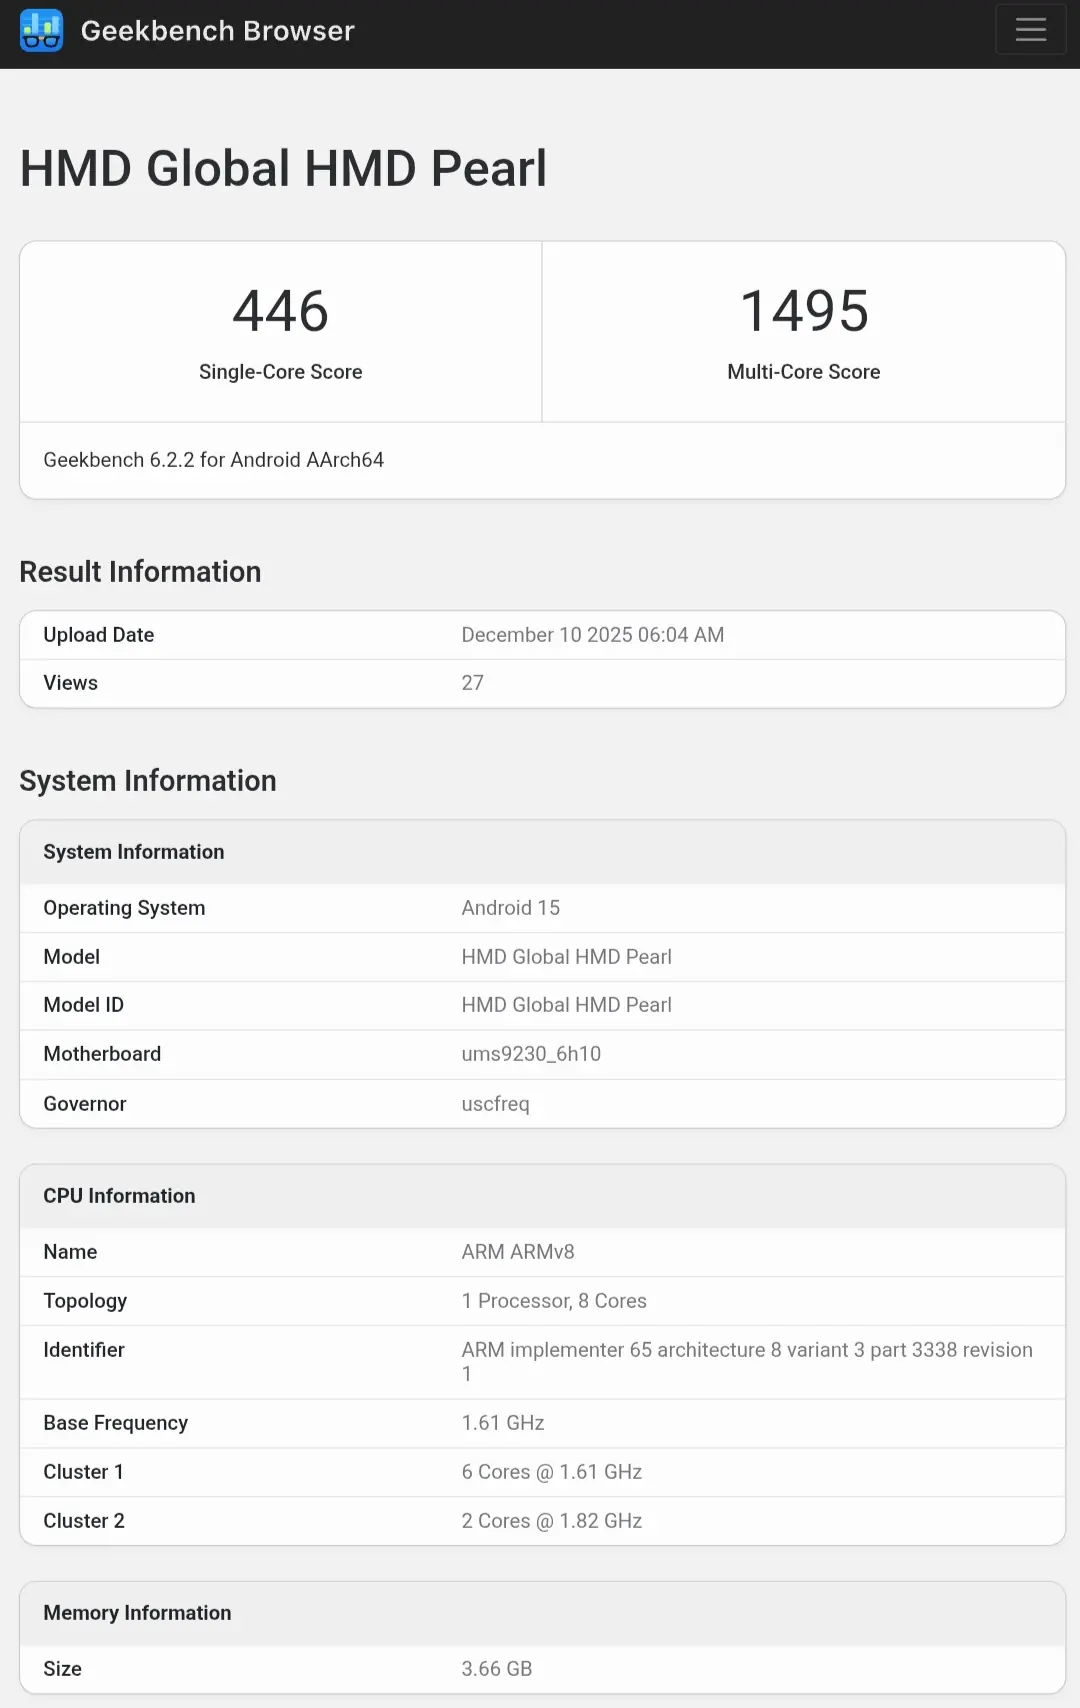Open the hamburger navigation menu
This screenshot has height=1708, width=1080.
click(1030, 29)
